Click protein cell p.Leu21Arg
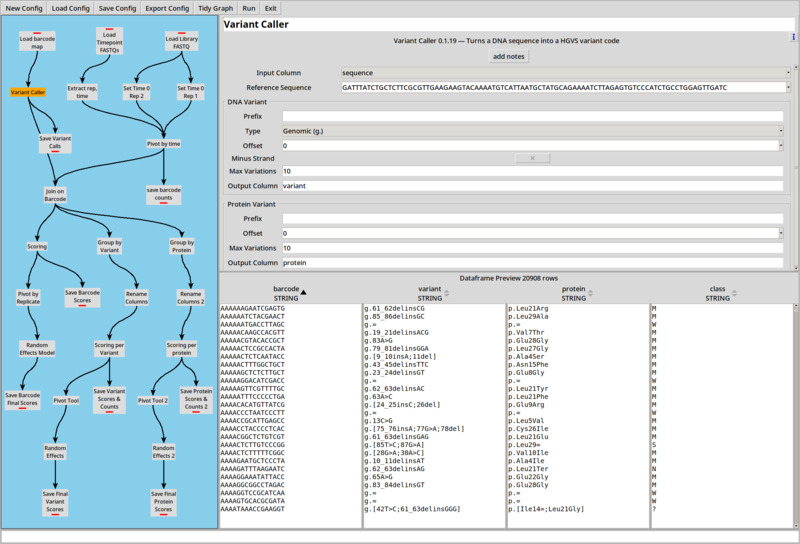The image size is (800, 544). pyautogui.click(x=528, y=308)
